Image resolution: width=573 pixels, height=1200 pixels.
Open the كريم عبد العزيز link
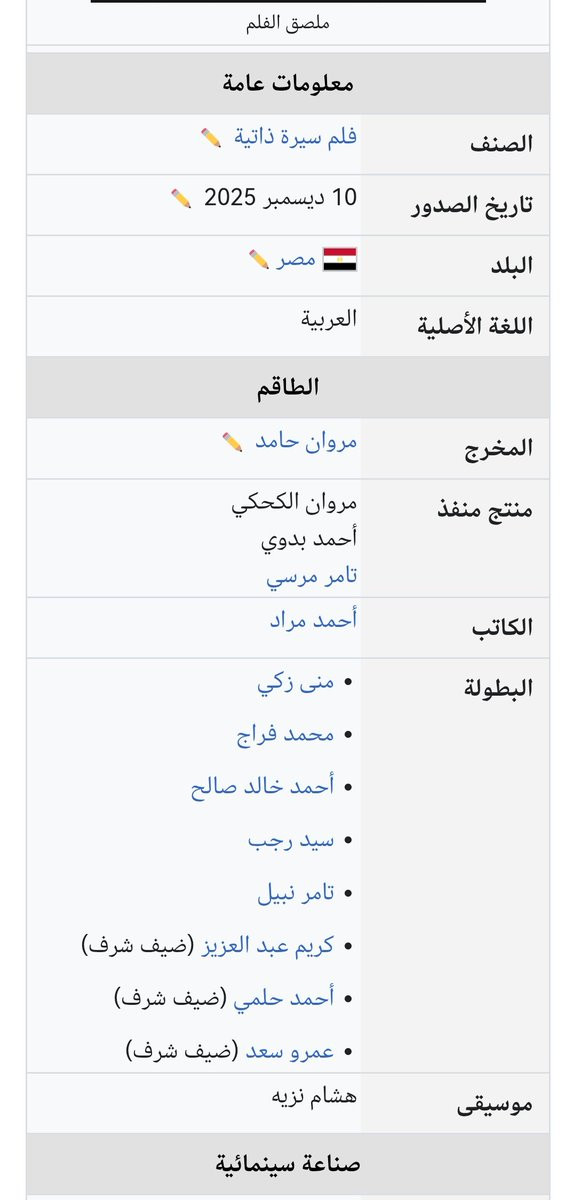(x=269, y=946)
